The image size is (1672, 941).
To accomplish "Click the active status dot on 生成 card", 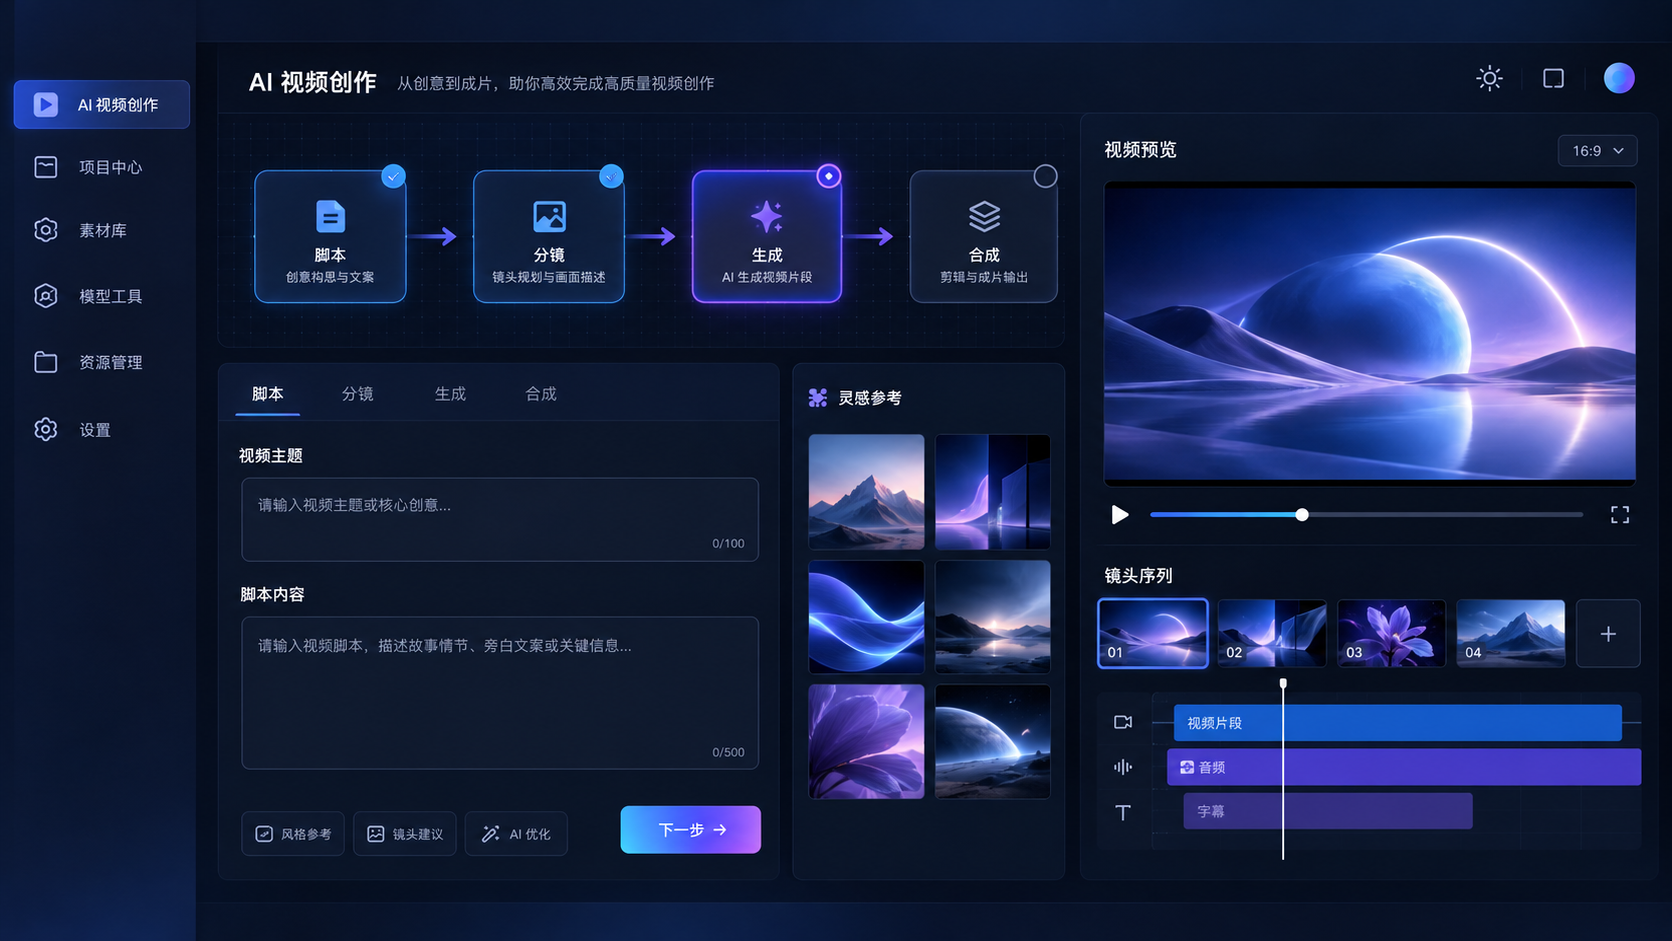I will [828, 176].
